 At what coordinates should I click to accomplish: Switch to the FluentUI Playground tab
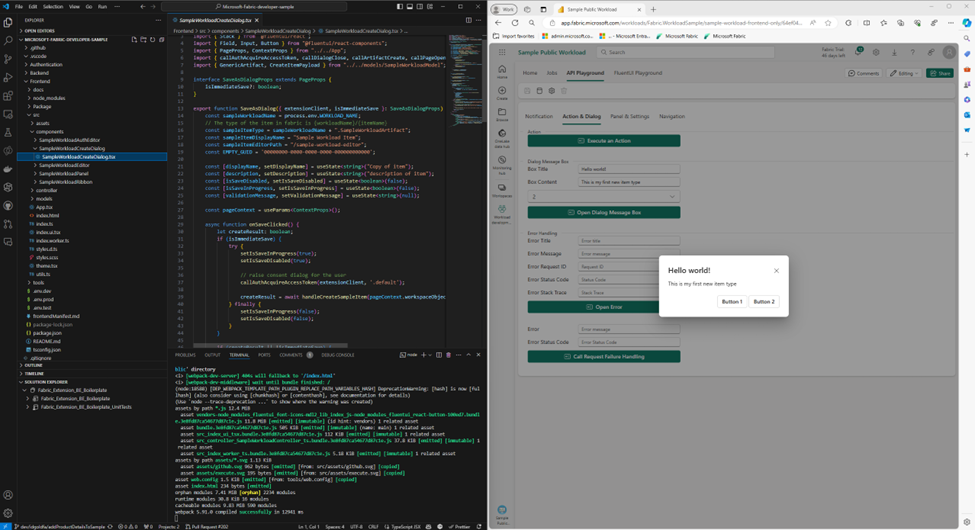[637, 73]
